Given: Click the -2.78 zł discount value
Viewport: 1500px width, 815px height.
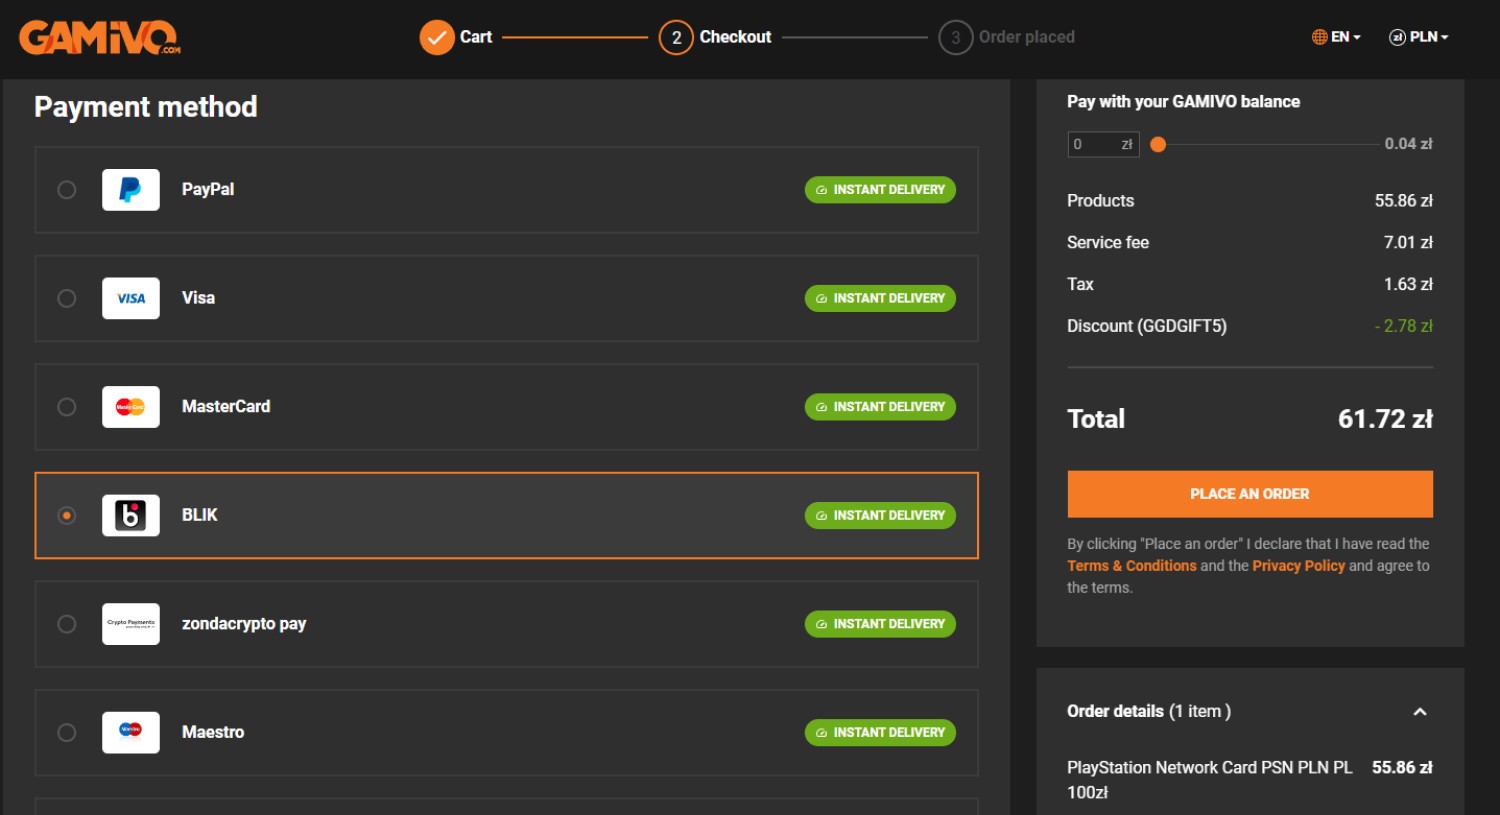Looking at the screenshot, I should [x=1403, y=326].
